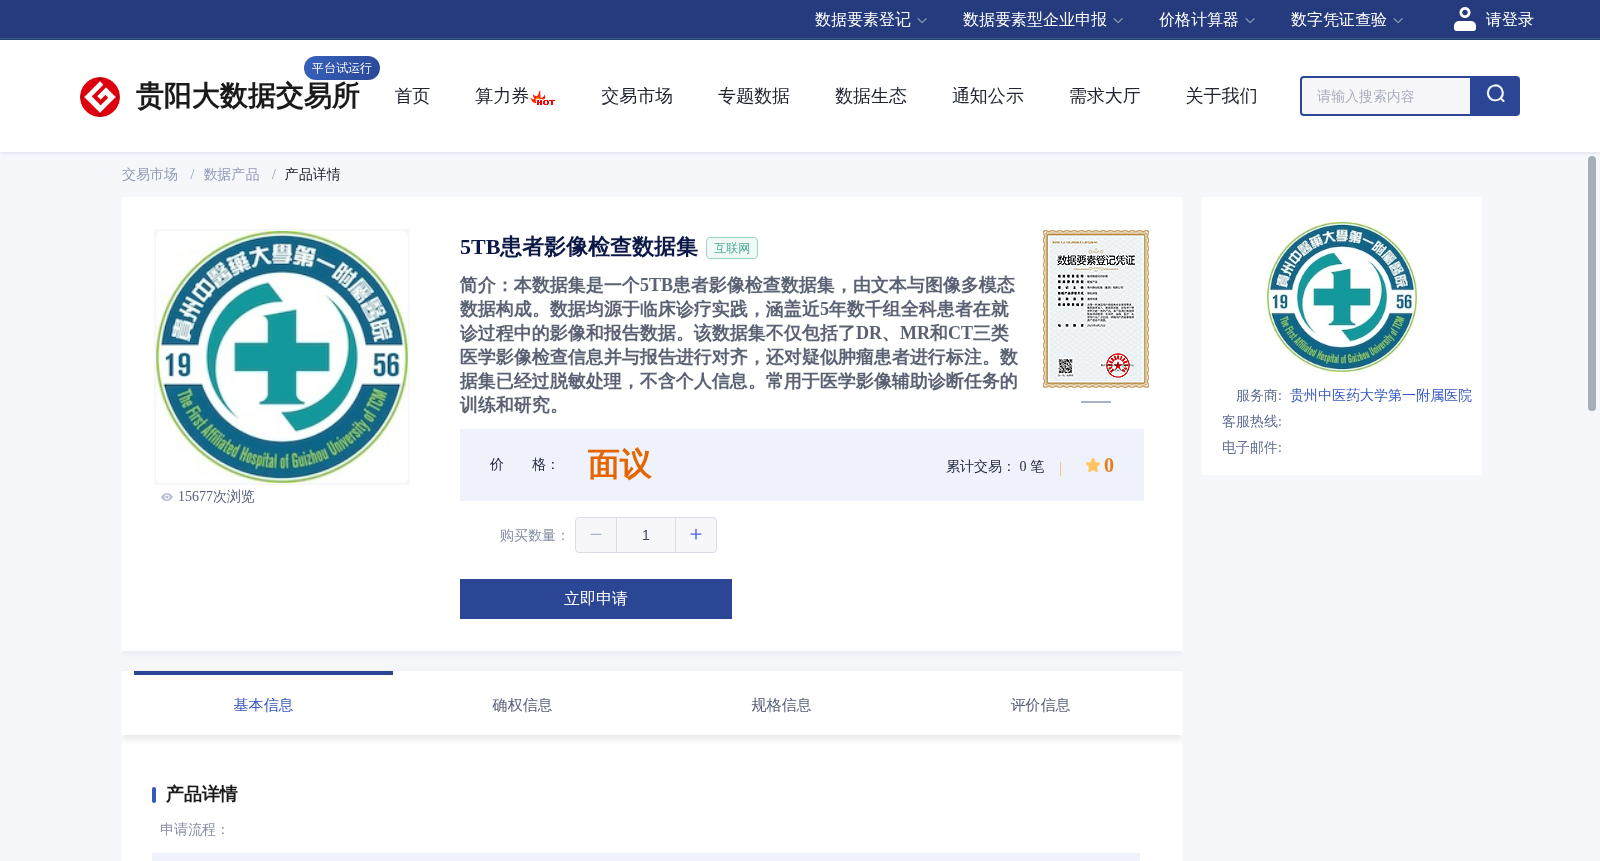Switch to 规格信息 tab

pos(781,705)
